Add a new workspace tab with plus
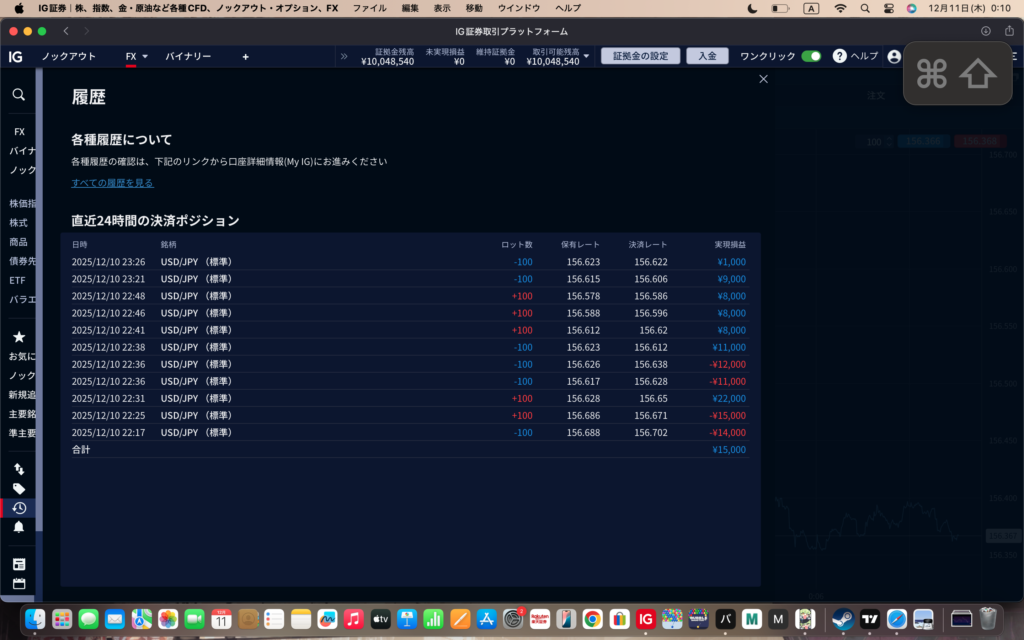 click(x=246, y=57)
